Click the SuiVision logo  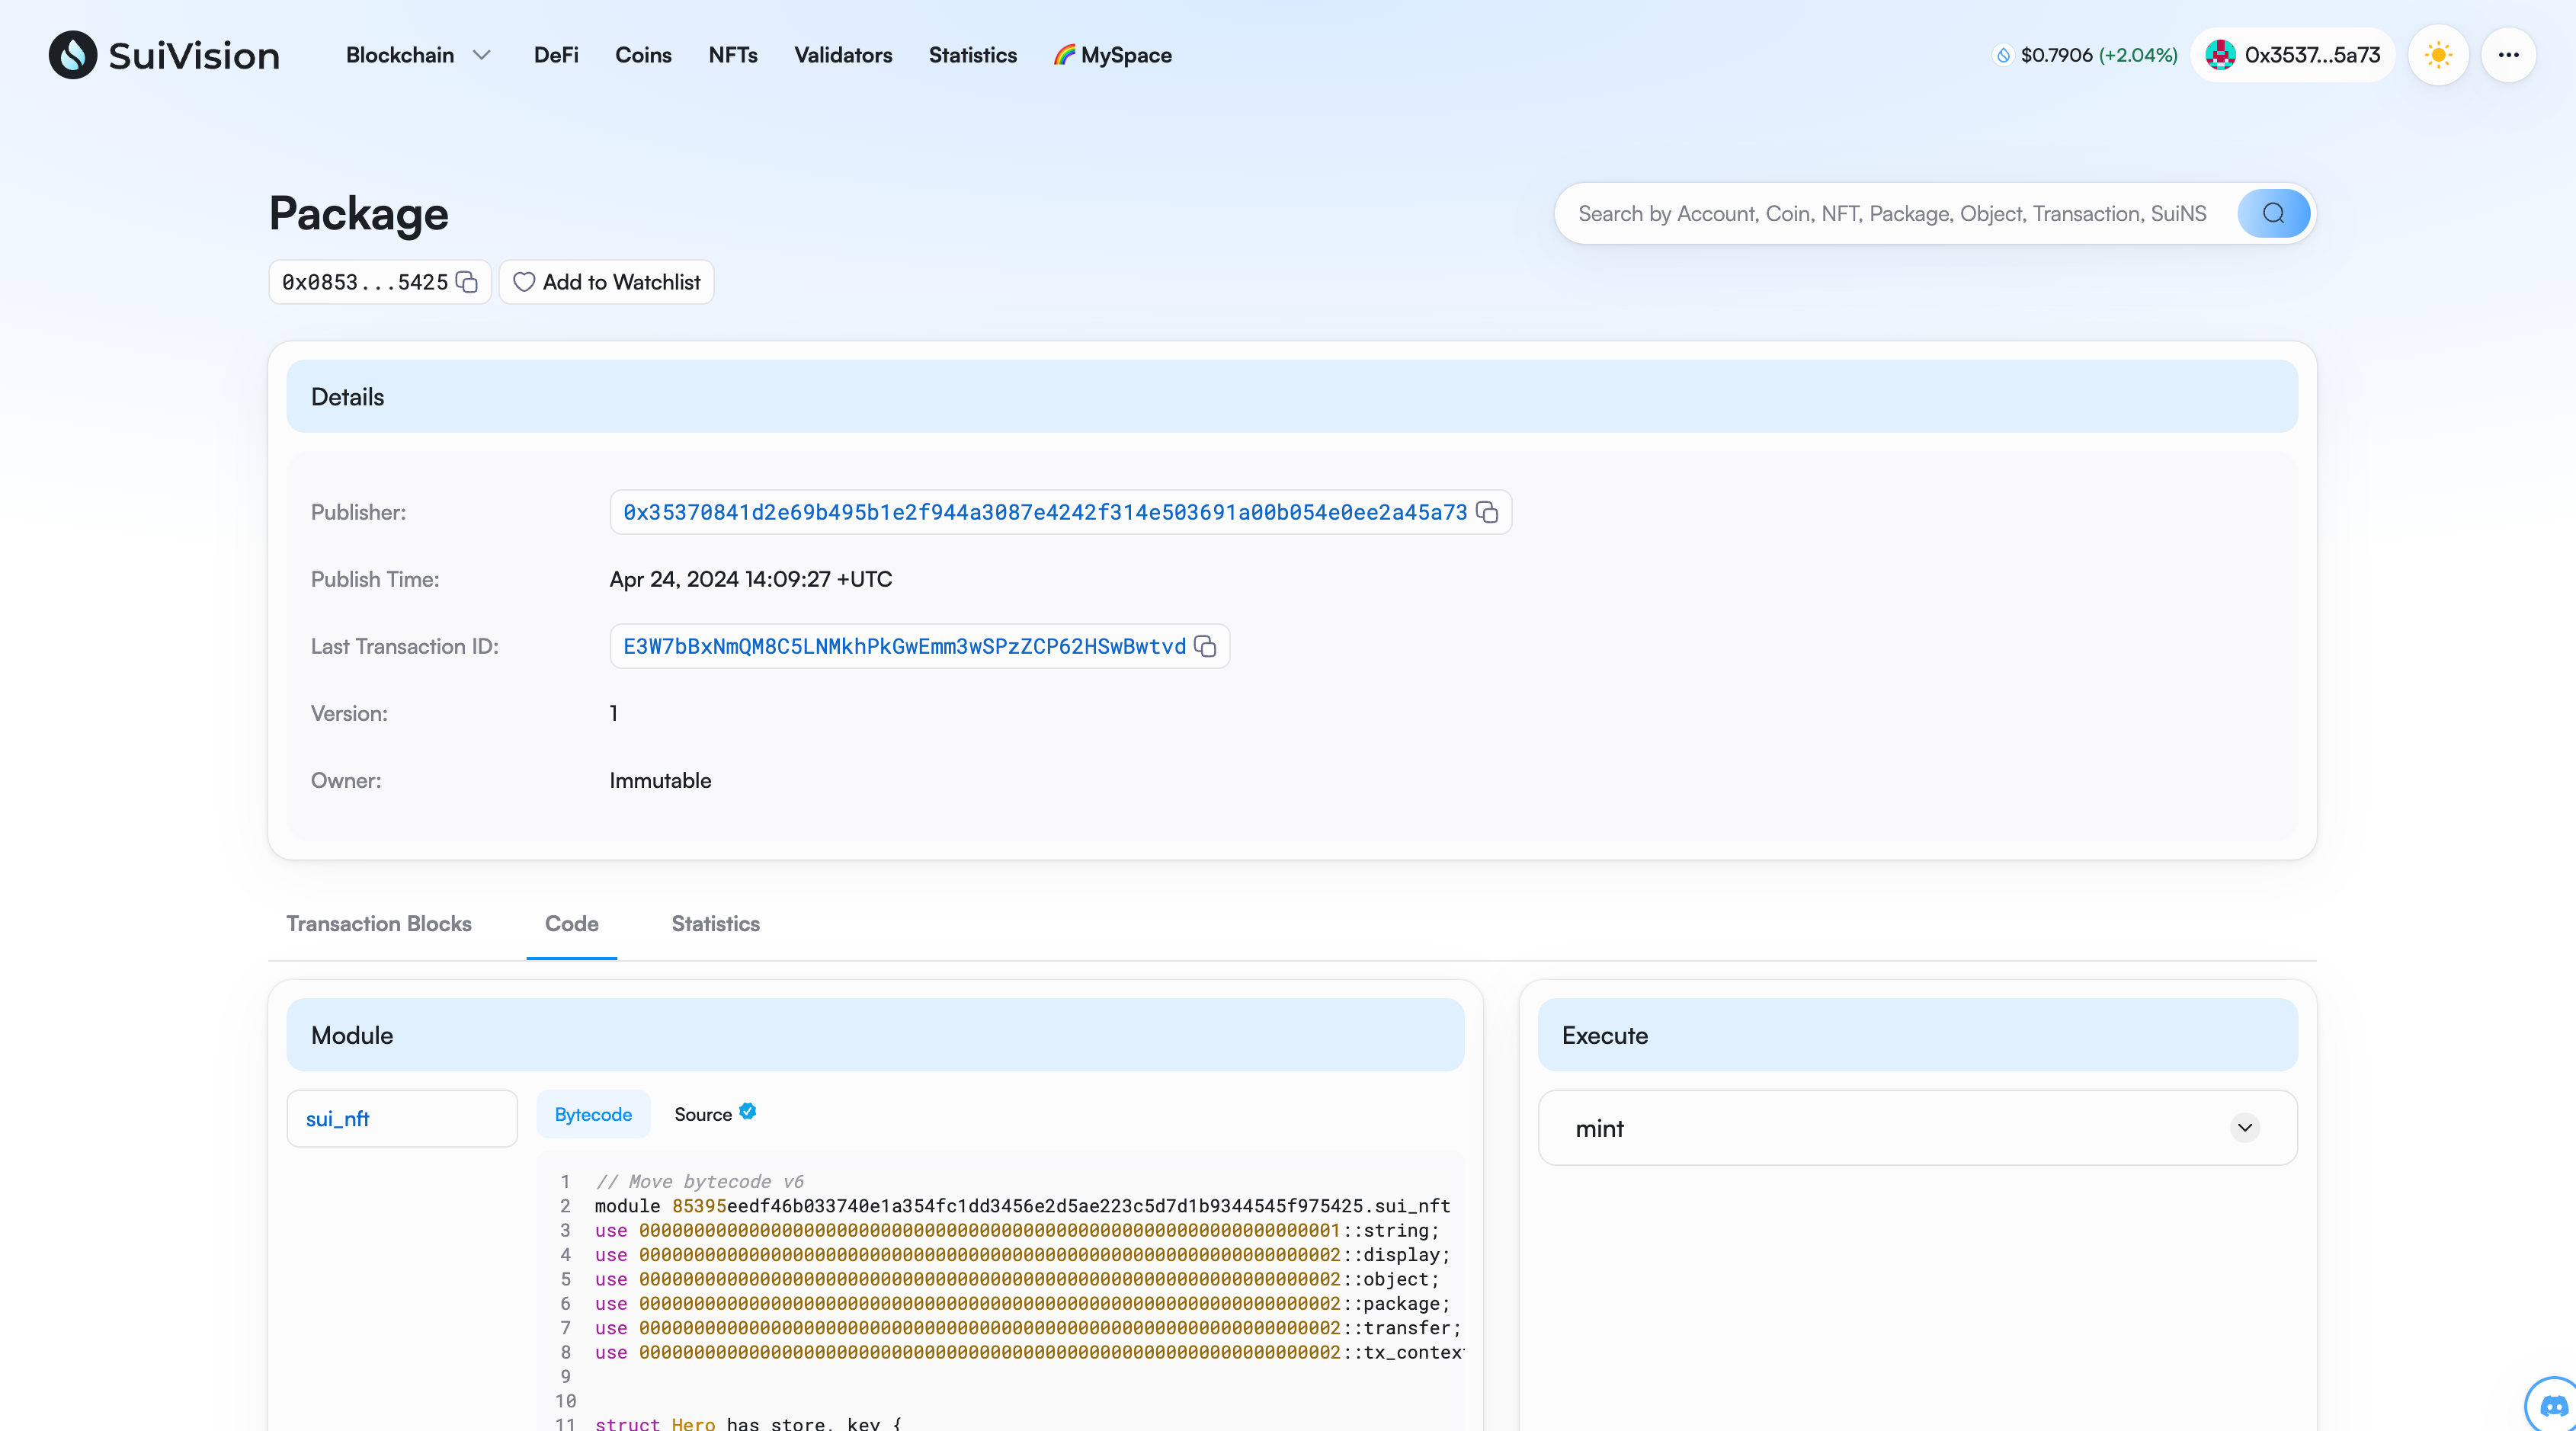click(x=164, y=55)
